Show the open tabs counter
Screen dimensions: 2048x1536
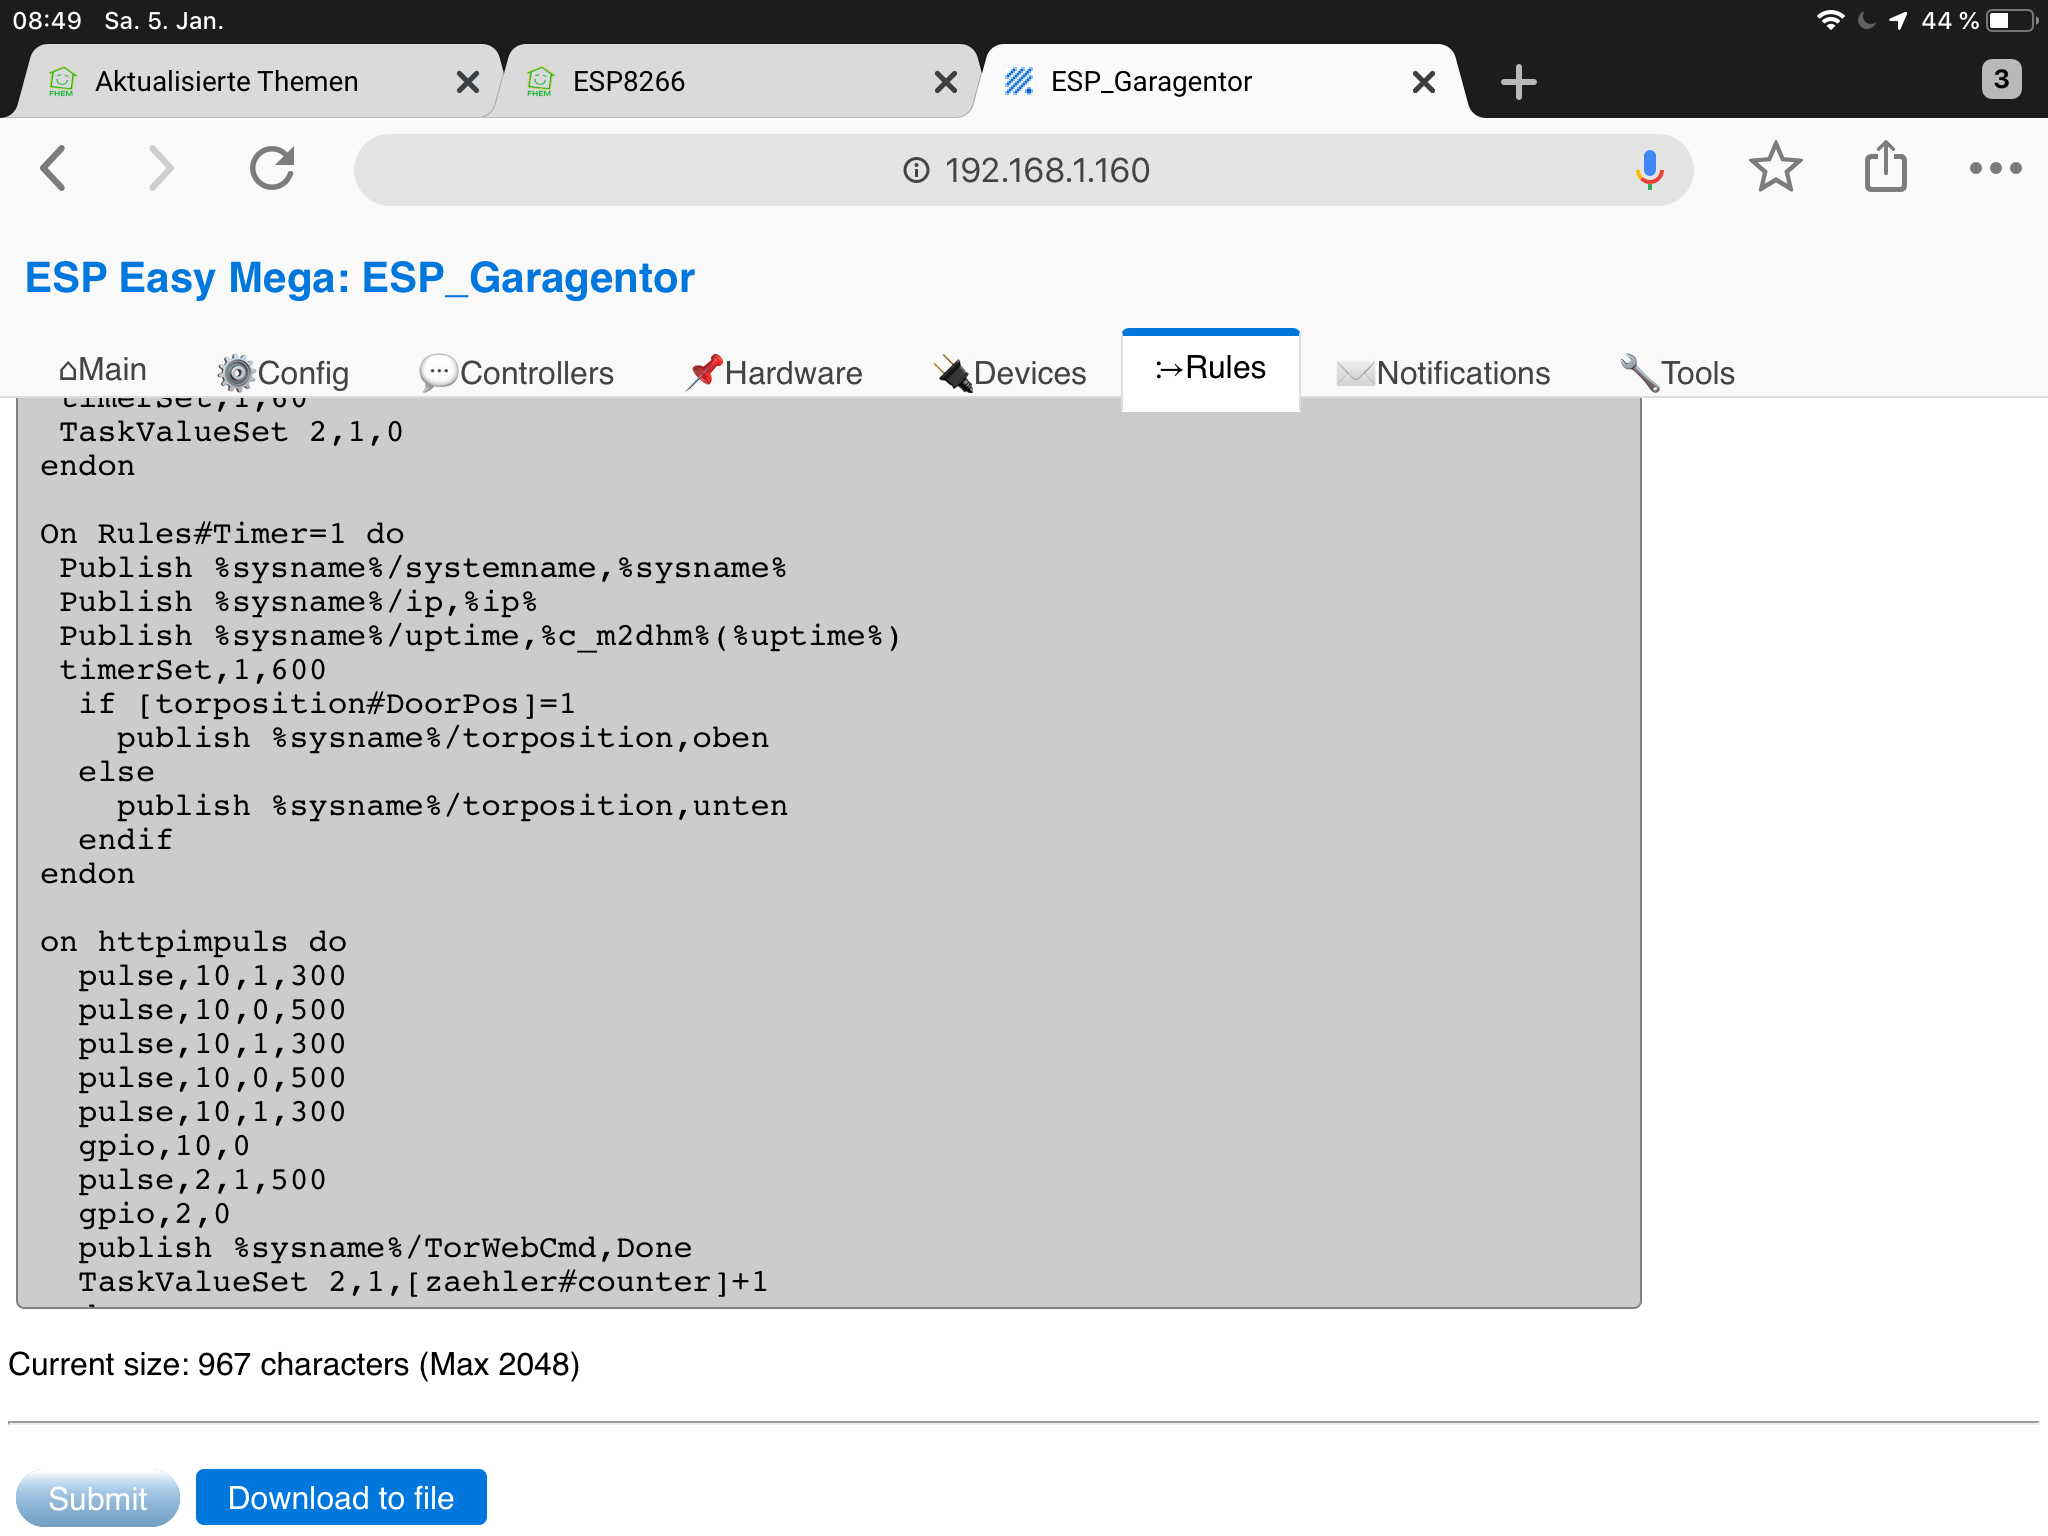click(2001, 80)
